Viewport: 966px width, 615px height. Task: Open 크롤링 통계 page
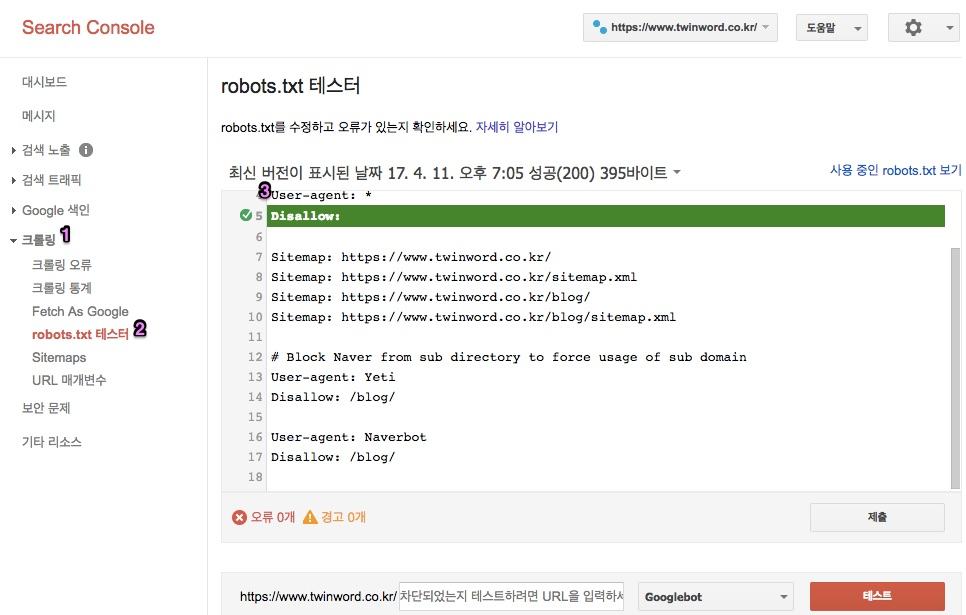[x=62, y=288]
